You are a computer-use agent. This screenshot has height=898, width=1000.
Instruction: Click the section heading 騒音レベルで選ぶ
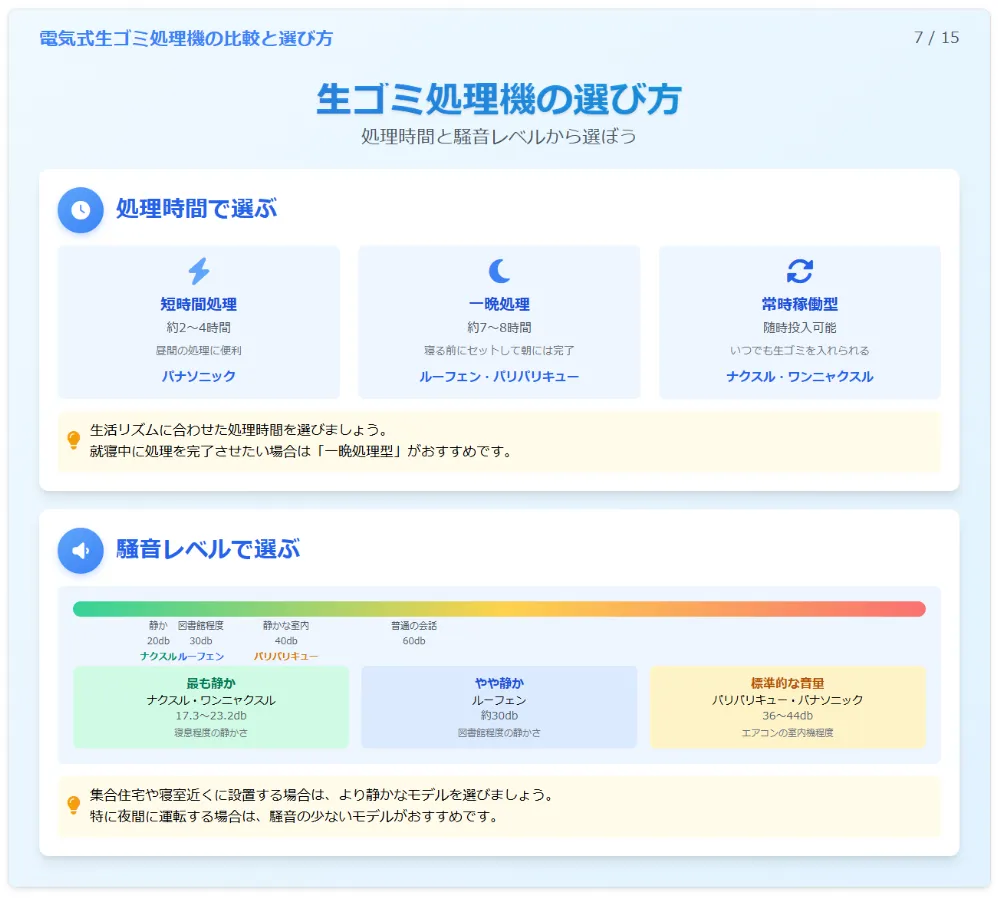pos(208,549)
